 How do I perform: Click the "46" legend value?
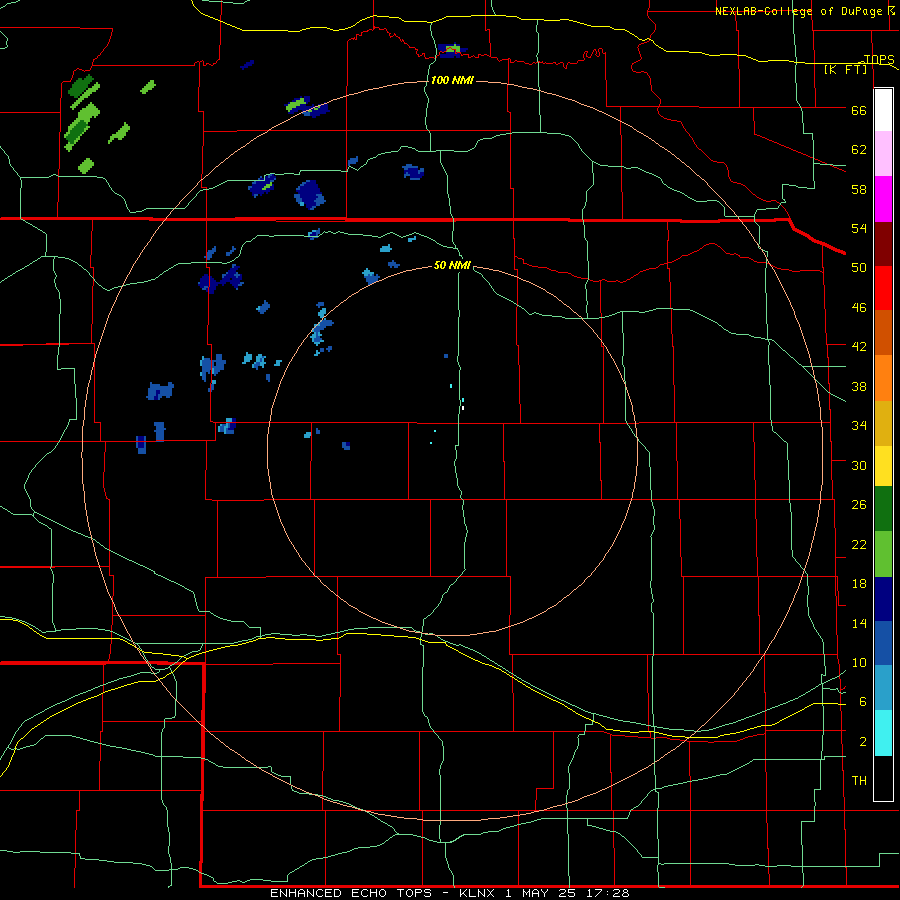[859, 308]
